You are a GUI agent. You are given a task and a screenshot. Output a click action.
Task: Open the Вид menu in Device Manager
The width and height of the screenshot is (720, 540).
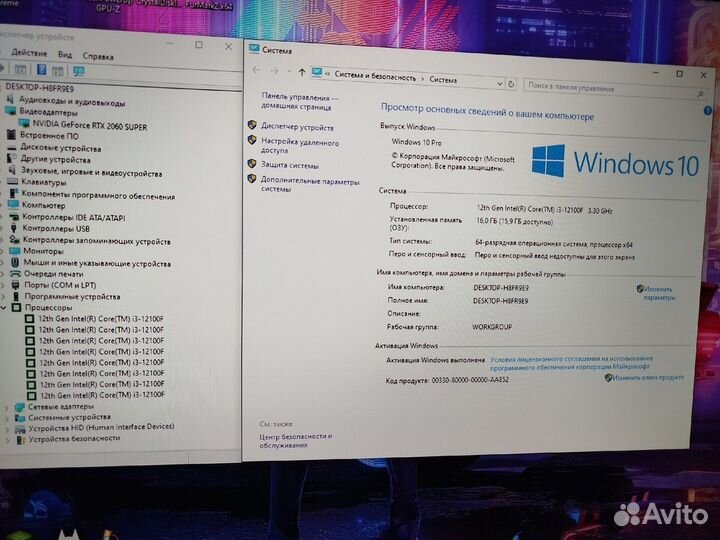pyautogui.click(x=65, y=55)
